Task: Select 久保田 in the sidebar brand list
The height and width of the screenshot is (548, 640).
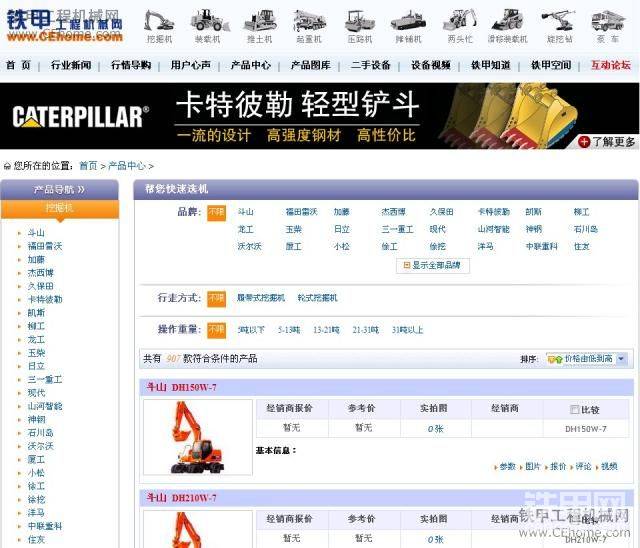Action: click(x=40, y=286)
